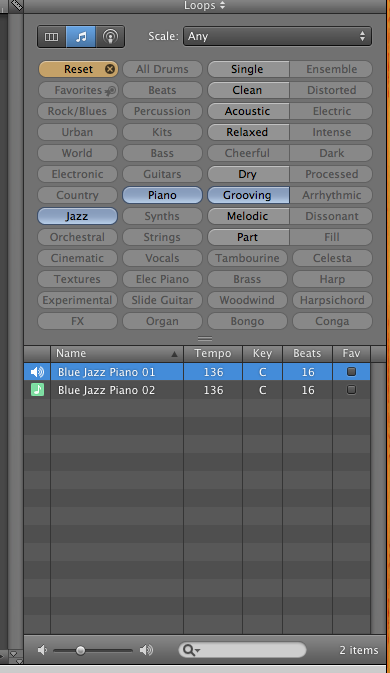Click the Tambourine filter button
Screen dimensions: 390x673
(x=247, y=258)
